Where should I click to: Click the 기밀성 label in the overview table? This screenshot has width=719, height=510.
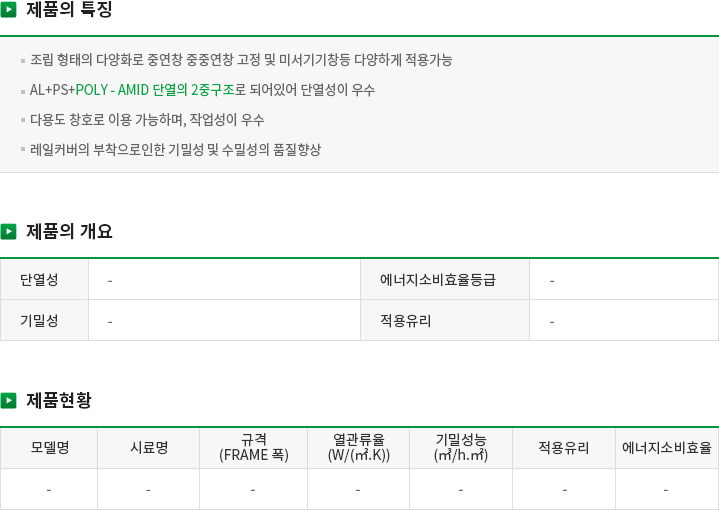[39, 321]
